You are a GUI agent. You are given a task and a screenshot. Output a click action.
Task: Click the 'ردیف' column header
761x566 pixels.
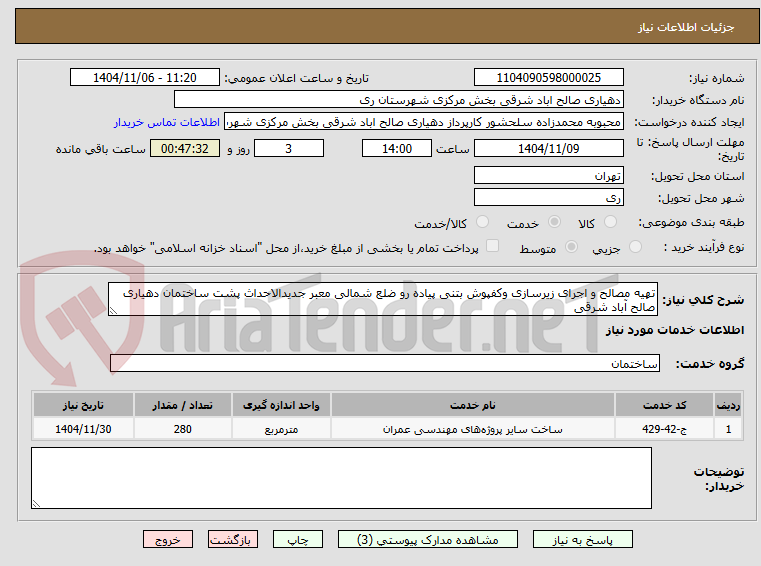point(728,405)
